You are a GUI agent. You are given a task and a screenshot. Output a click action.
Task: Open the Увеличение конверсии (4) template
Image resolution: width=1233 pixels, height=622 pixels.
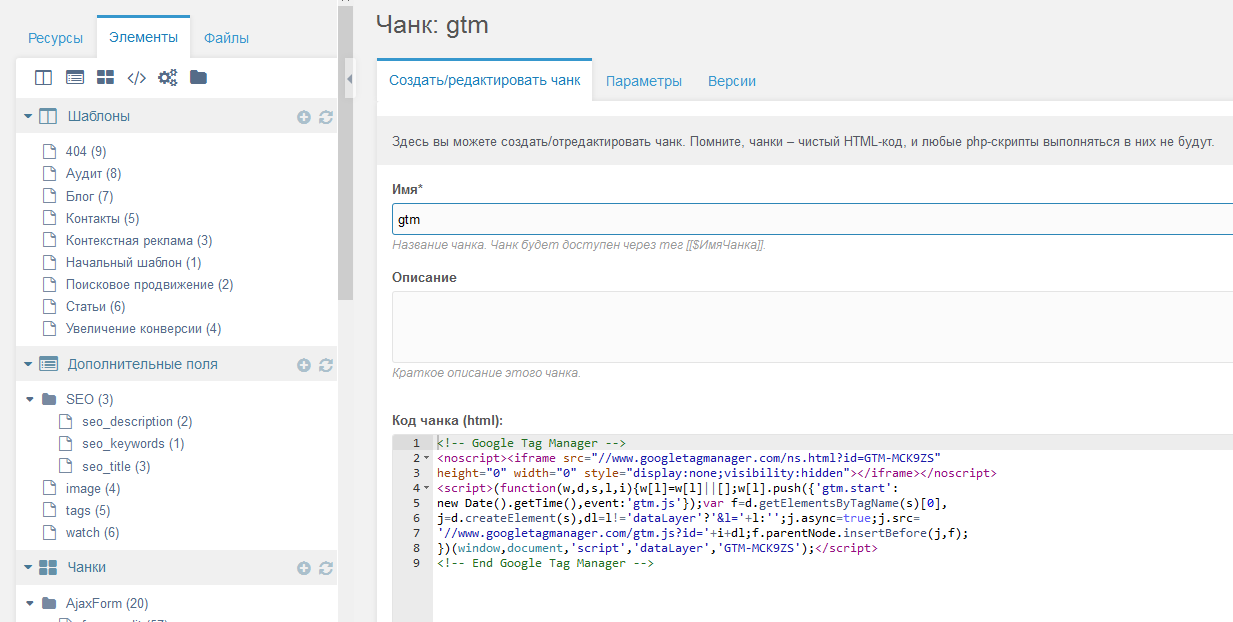click(x=143, y=328)
